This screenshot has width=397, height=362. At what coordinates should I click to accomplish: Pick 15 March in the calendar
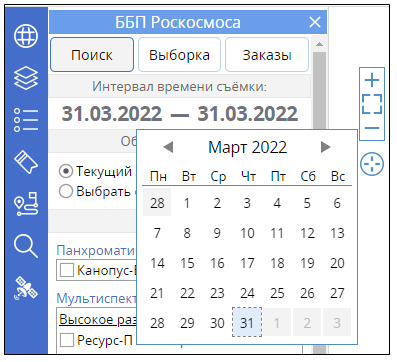[187, 263]
